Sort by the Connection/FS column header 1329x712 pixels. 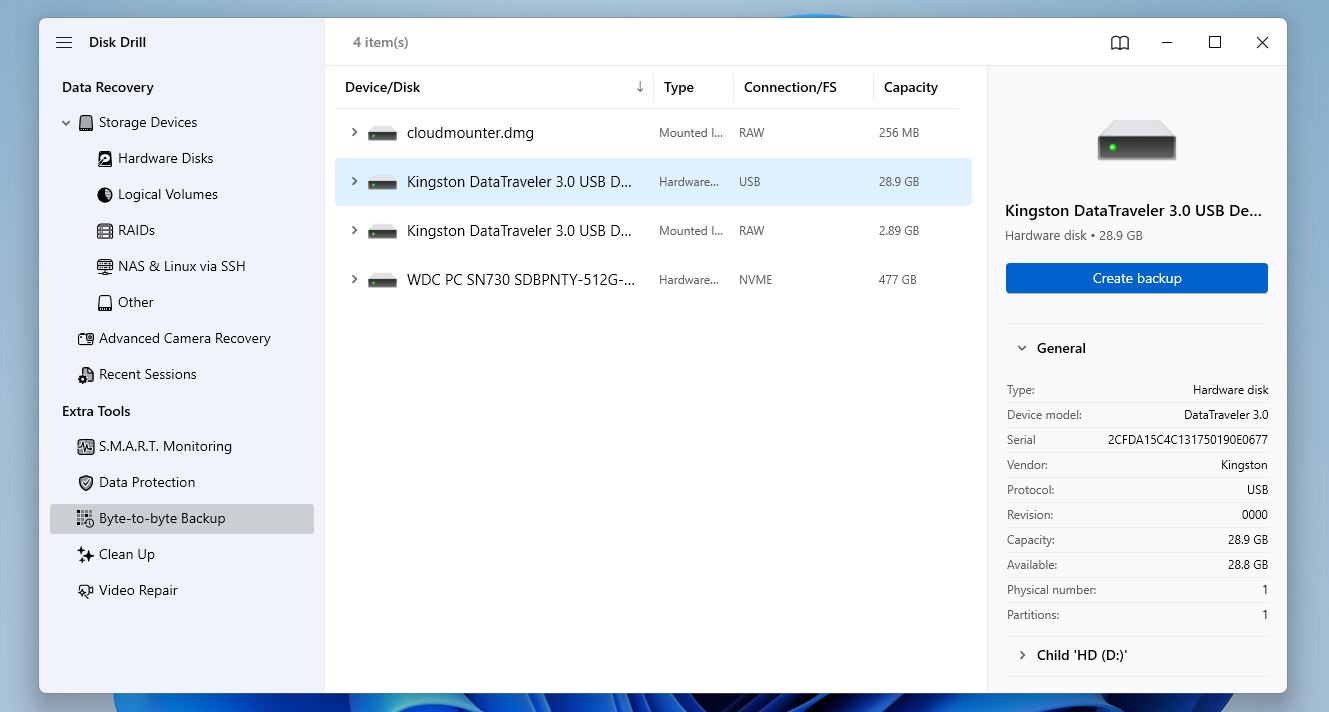point(790,88)
